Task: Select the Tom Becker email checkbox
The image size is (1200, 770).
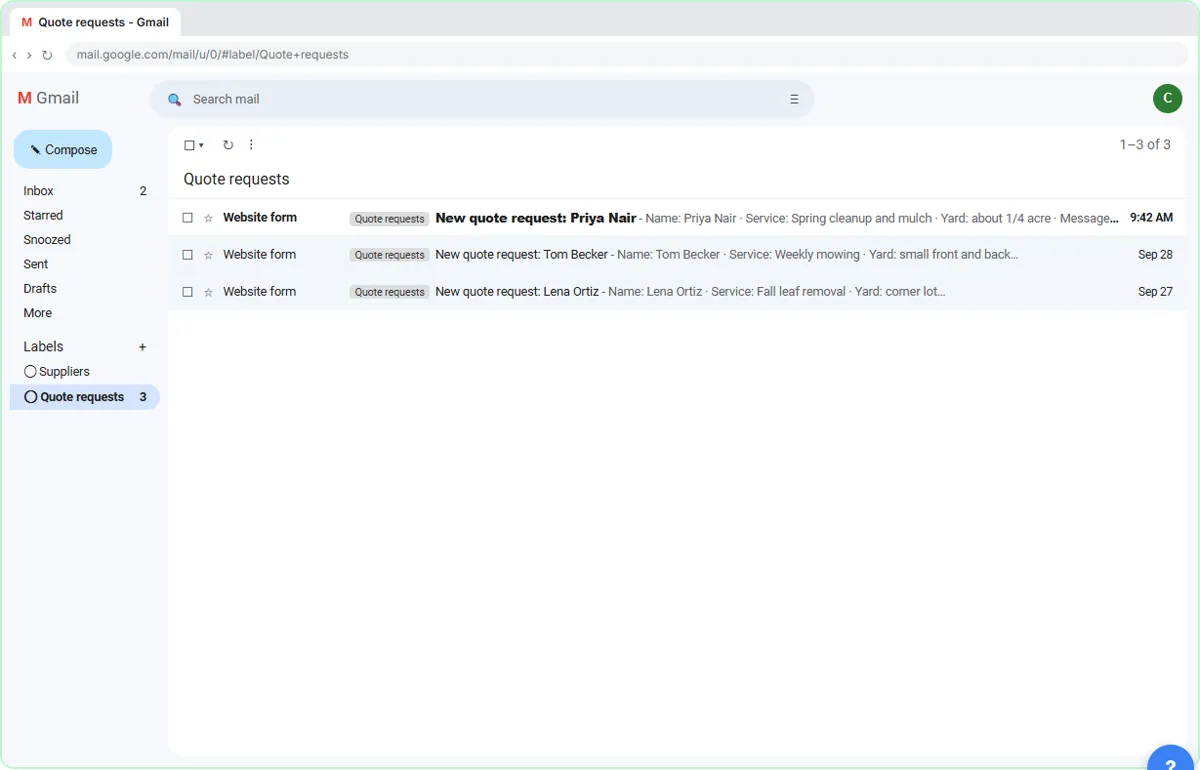Action: tap(187, 255)
